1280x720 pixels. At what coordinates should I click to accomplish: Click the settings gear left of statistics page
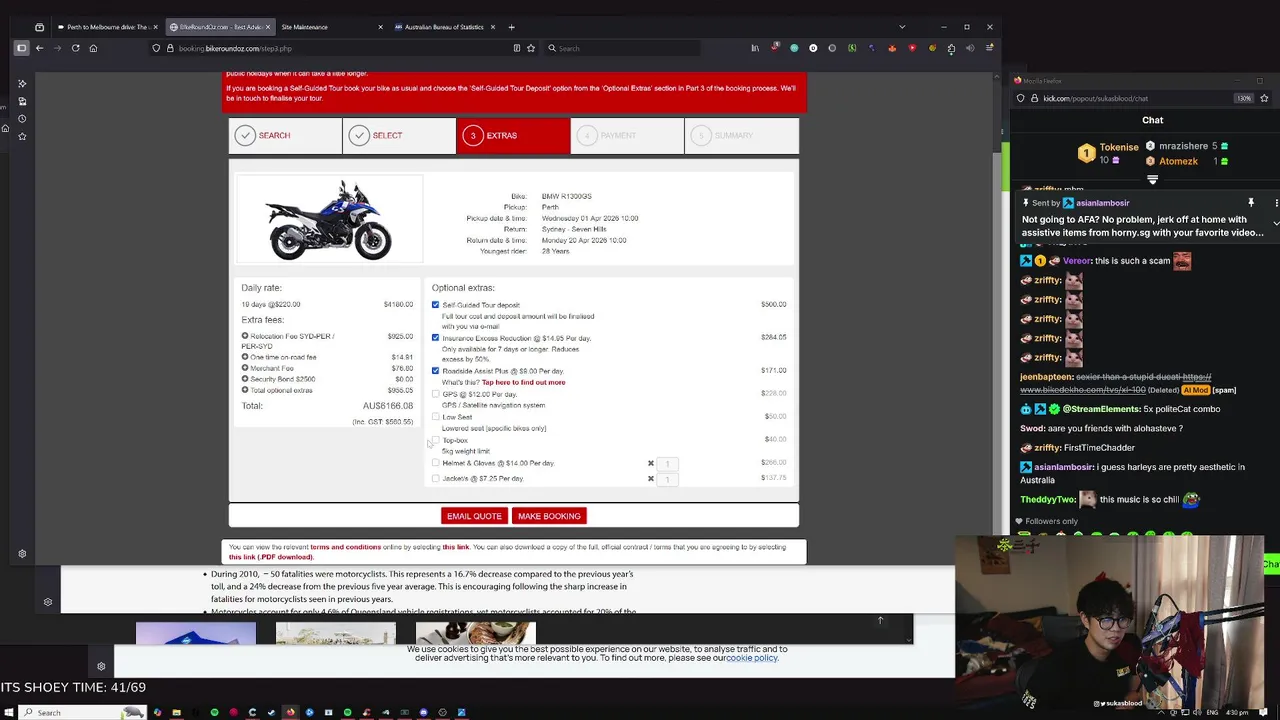(x=47, y=602)
